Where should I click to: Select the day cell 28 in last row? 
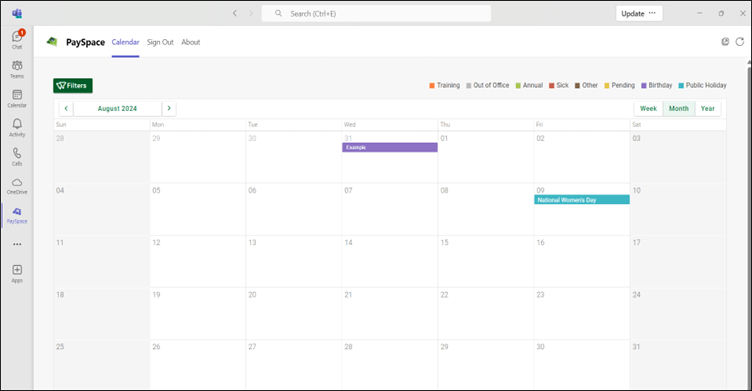point(389,365)
